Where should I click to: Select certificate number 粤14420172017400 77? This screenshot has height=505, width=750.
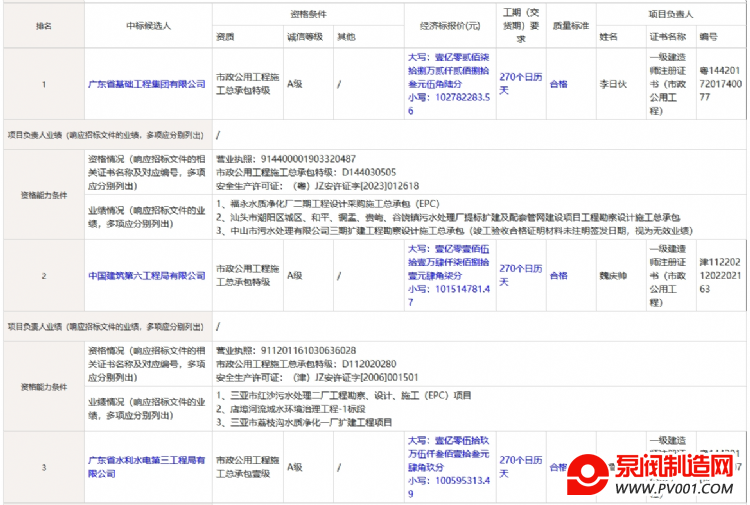click(721, 84)
